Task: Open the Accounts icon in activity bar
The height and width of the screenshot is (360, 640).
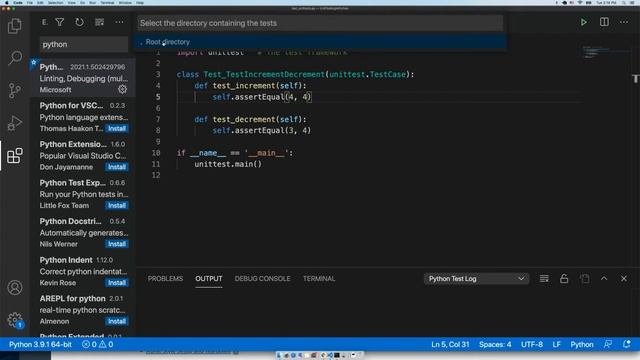Action: 15,287
